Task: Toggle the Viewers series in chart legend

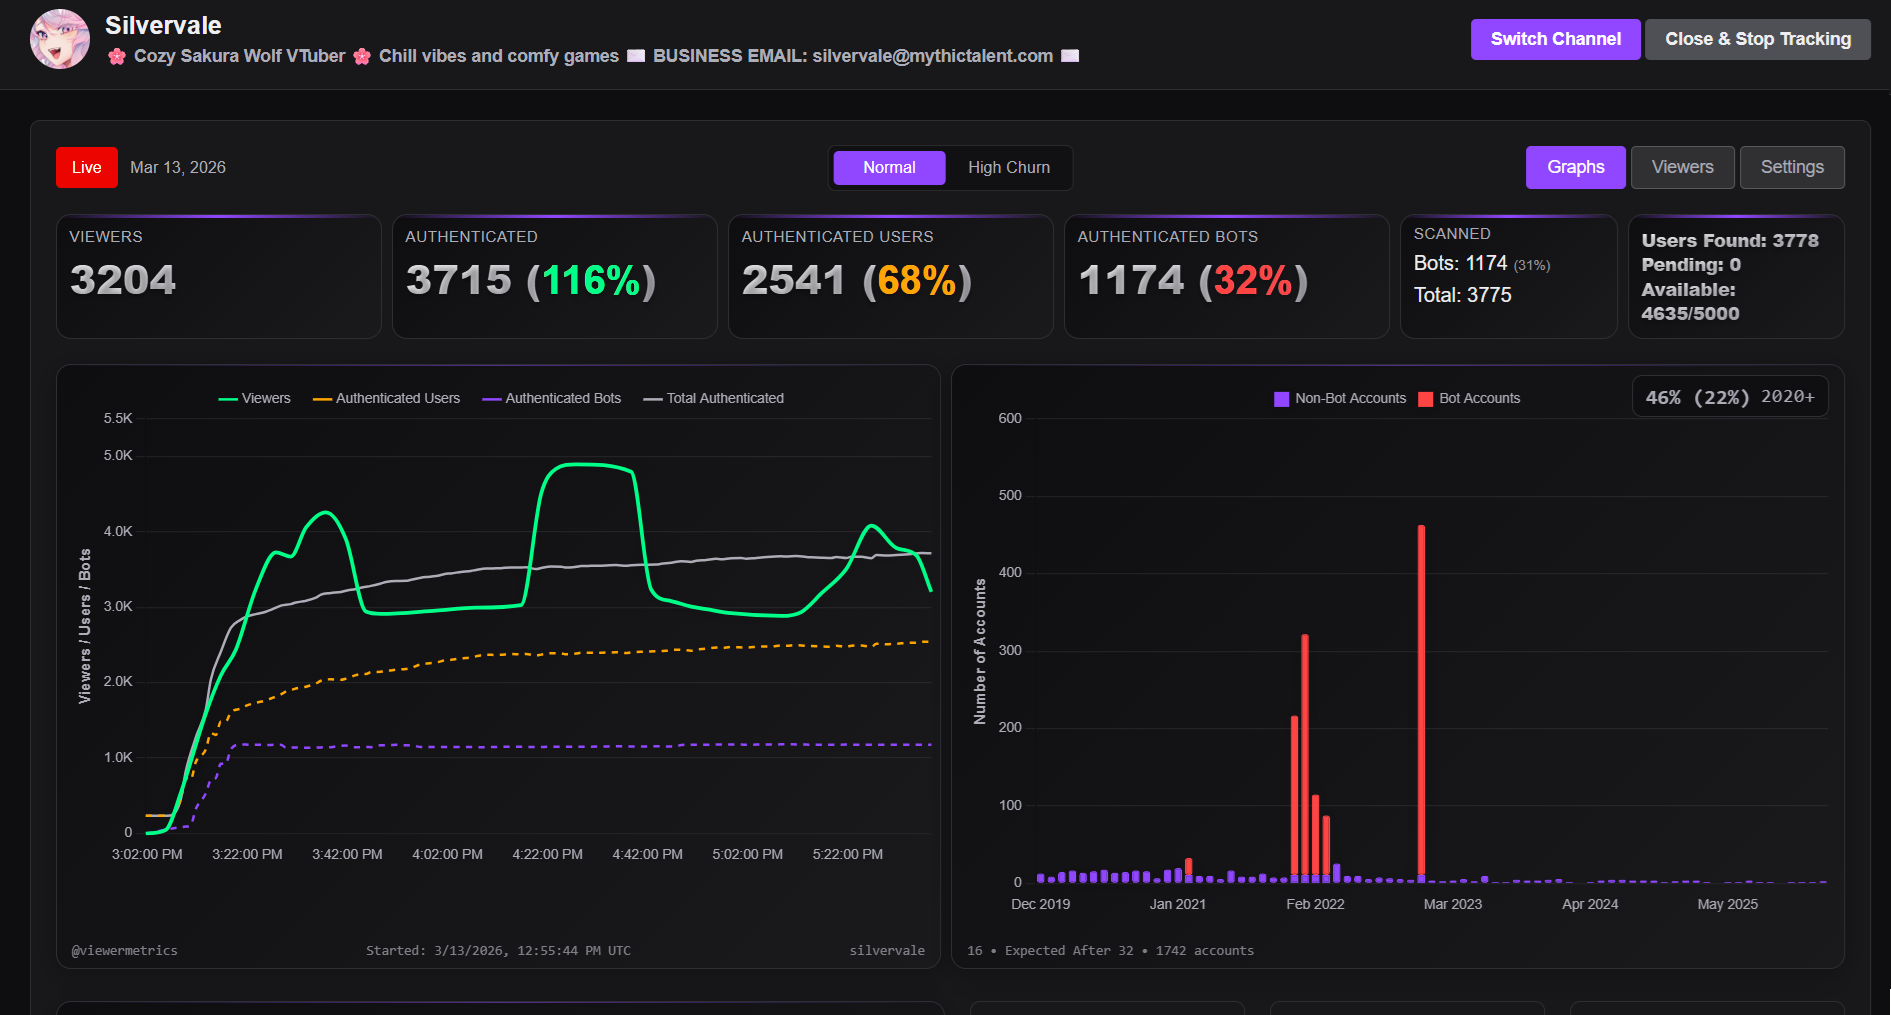Action: 255,398
